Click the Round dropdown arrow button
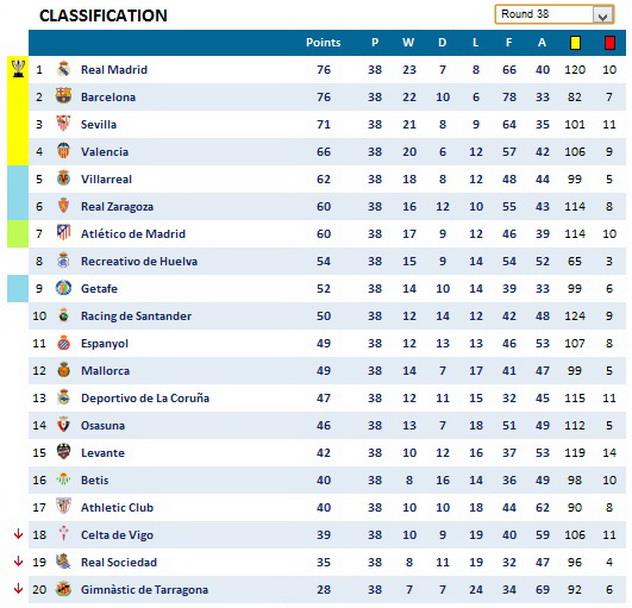This screenshot has width=632, height=608. [x=603, y=15]
